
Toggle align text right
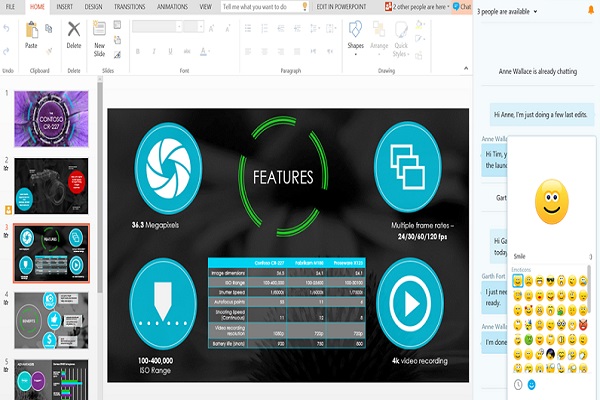[x=280, y=51]
